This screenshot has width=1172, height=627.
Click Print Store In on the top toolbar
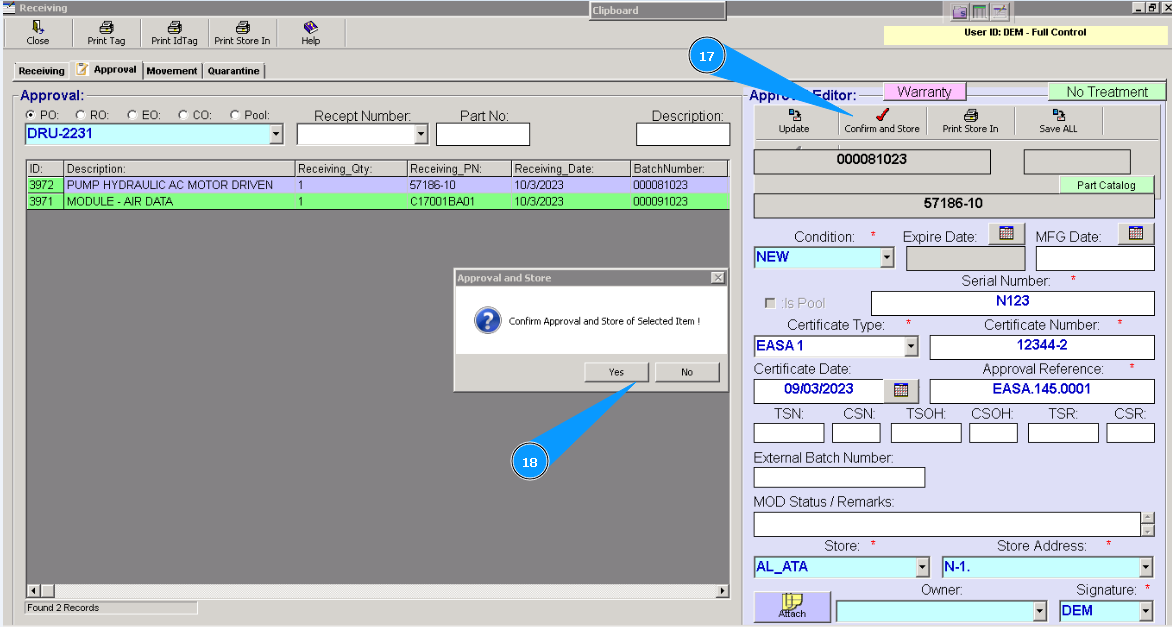click(x=242, y=34)
